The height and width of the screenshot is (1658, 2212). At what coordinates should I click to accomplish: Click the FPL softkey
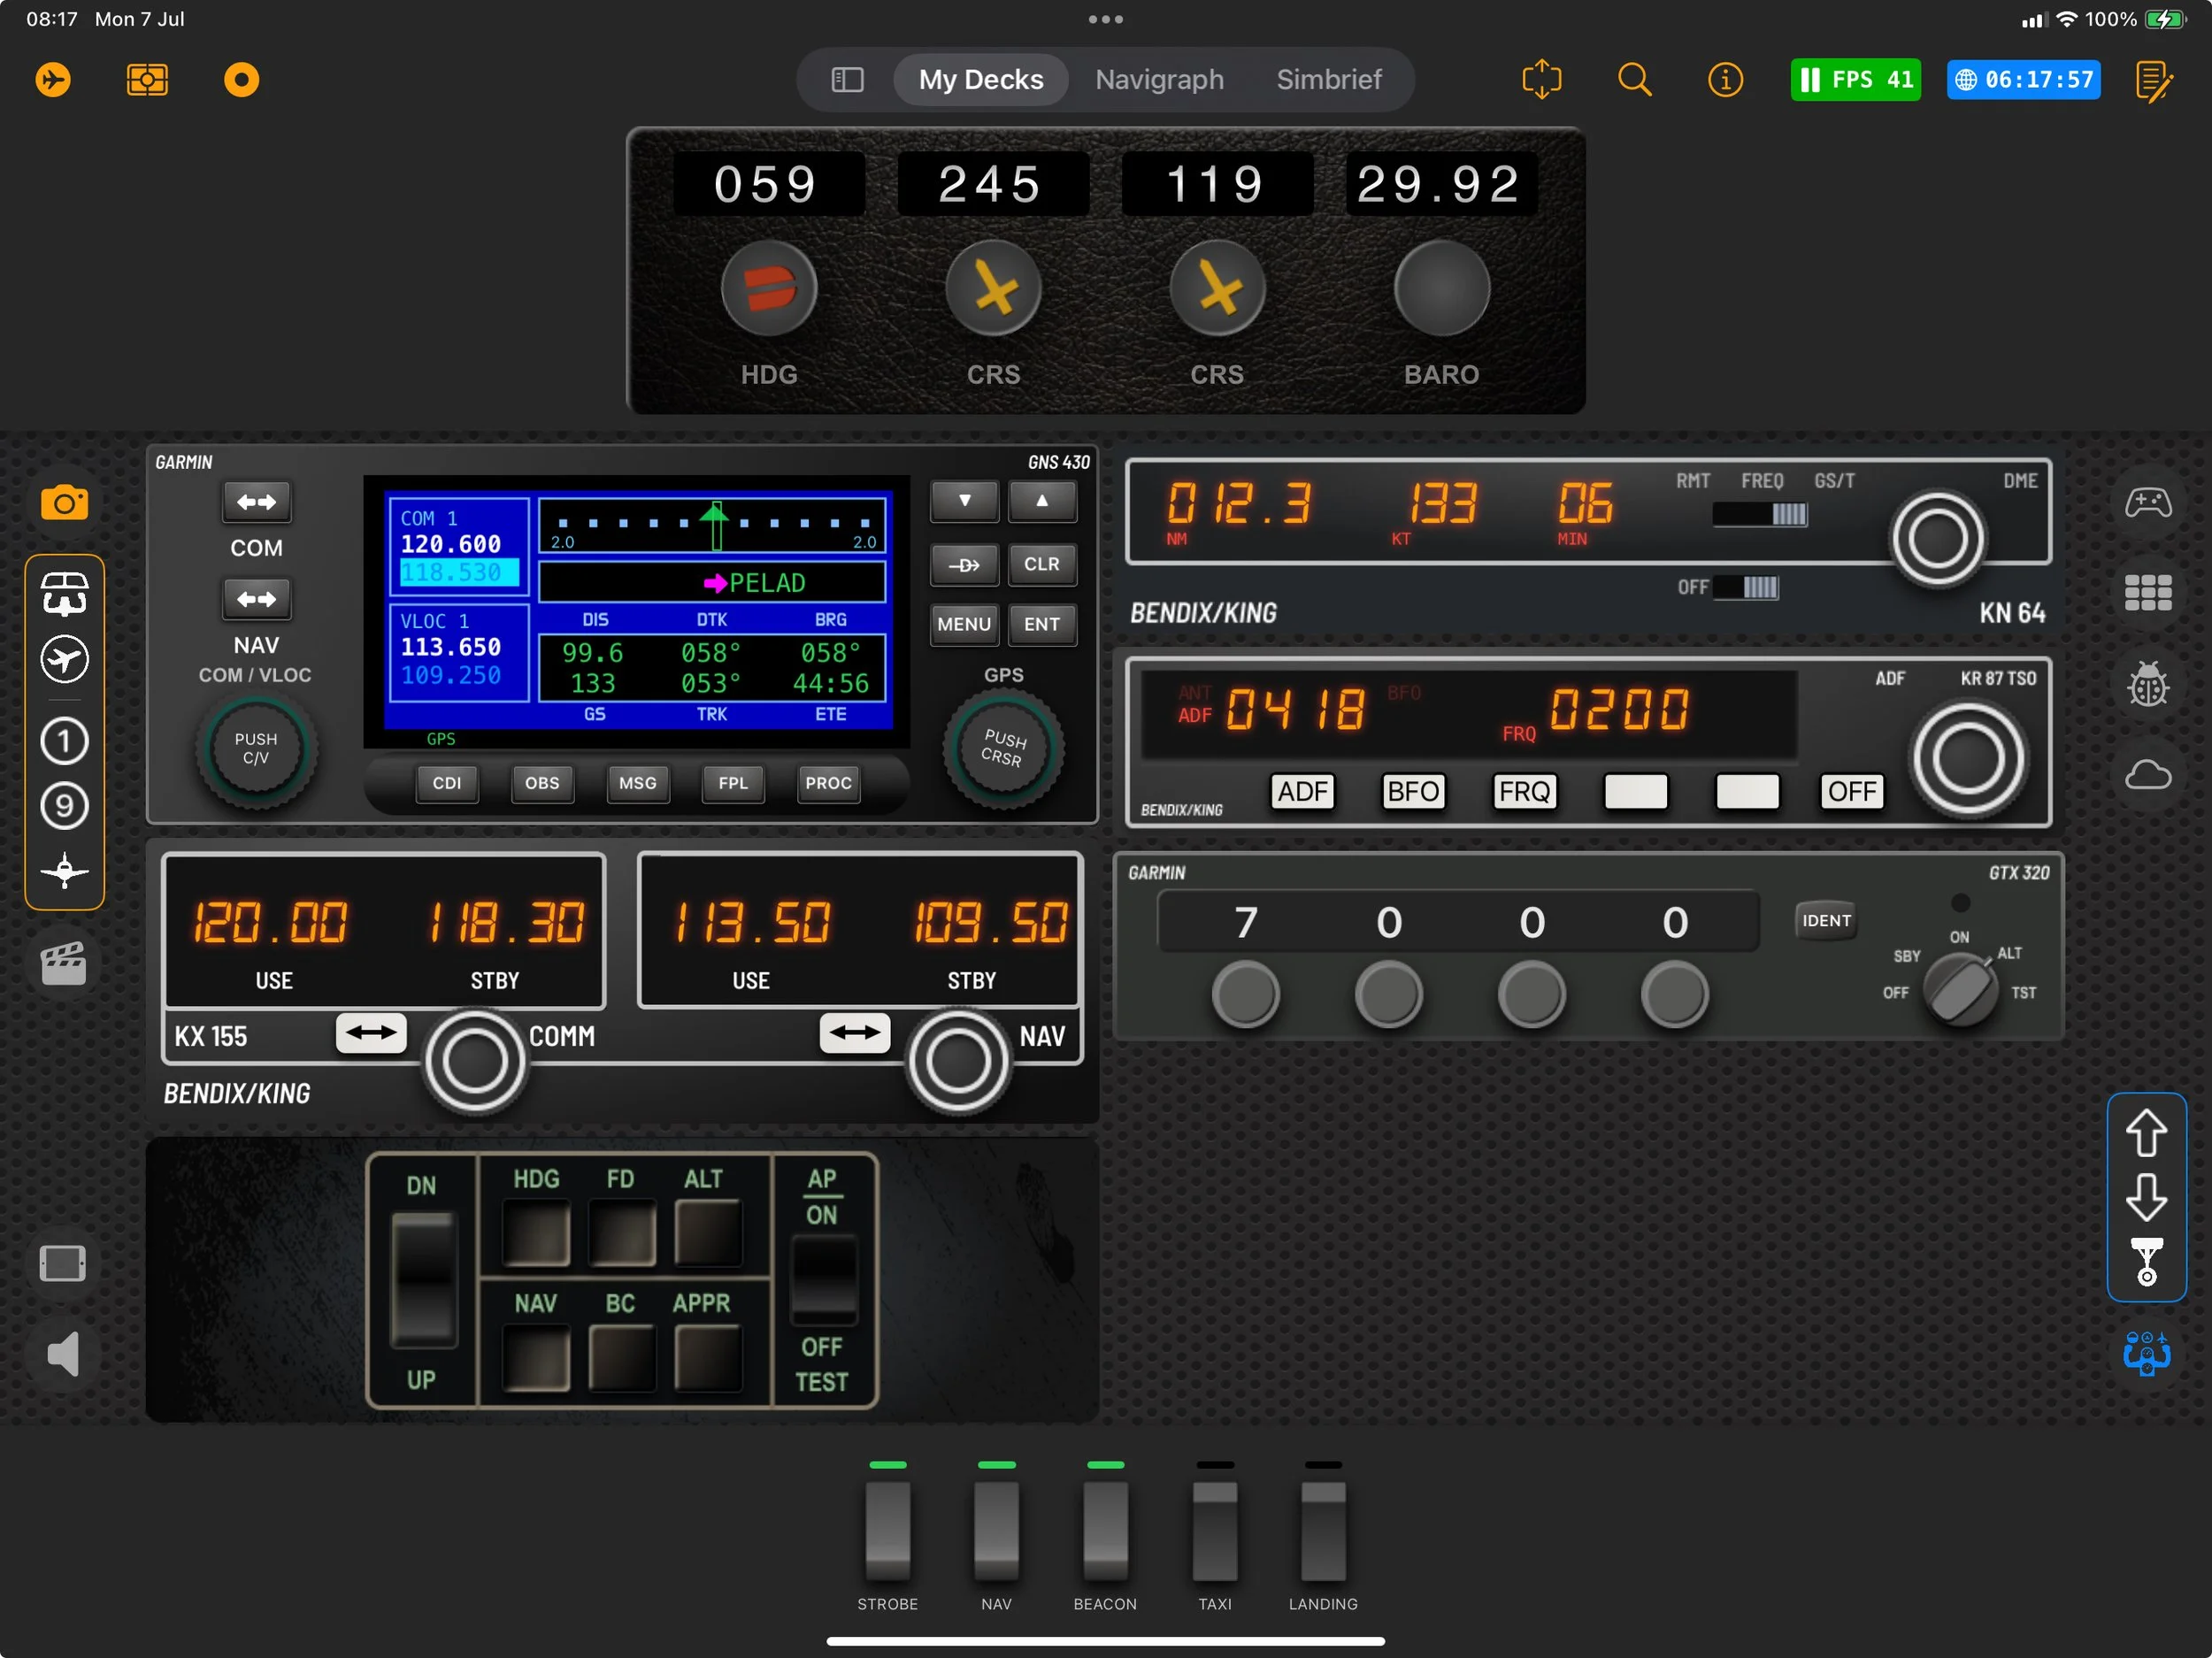coord(733,783)
